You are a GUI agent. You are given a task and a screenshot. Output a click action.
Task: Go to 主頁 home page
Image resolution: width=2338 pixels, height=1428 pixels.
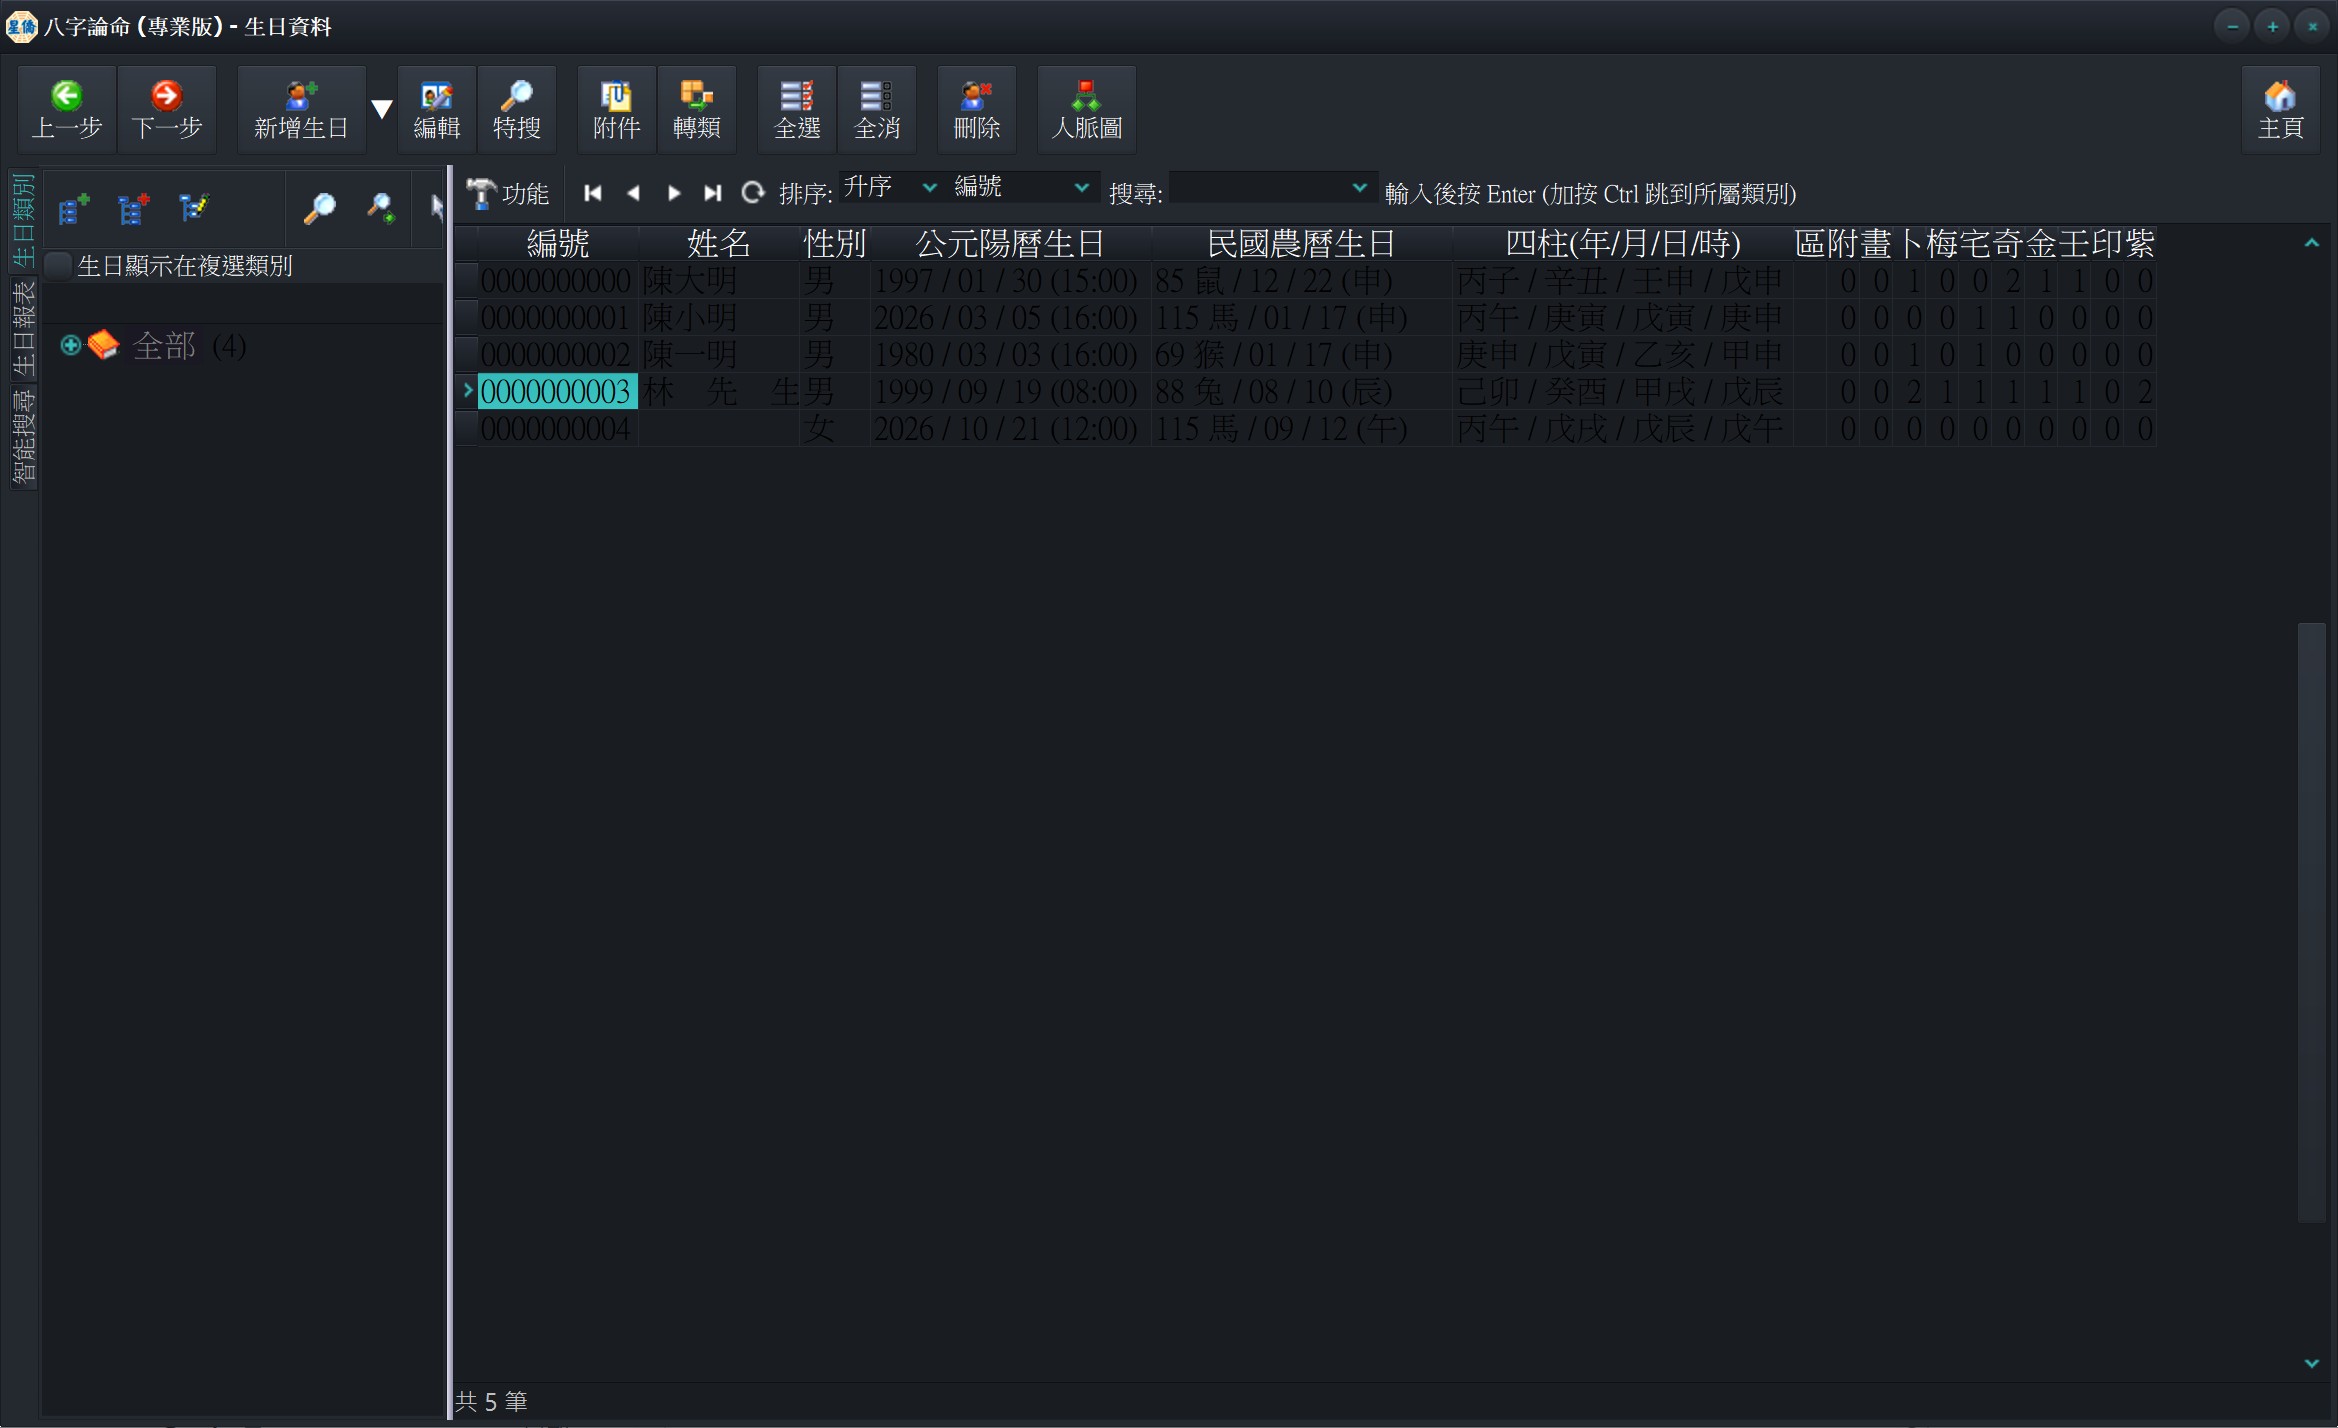click(2280, 110)
